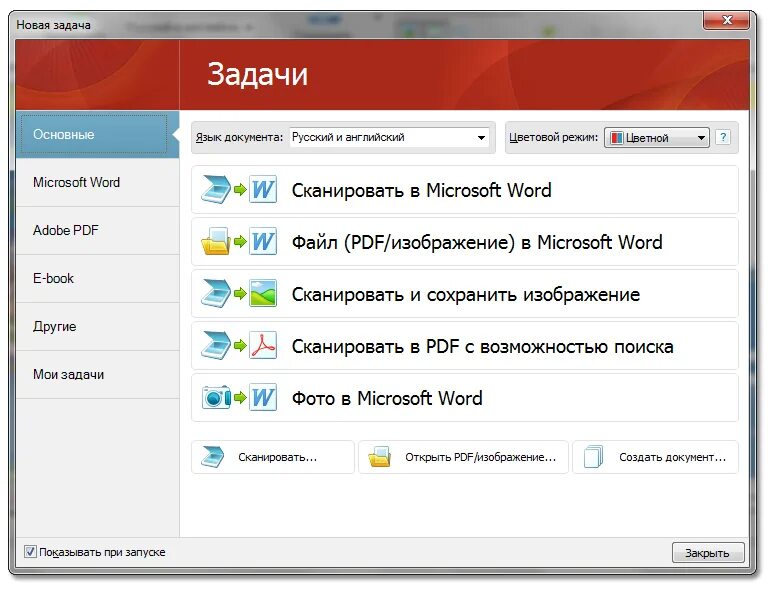Screen dimensions: 768x589
Task: Open Цветовой режим color mode dropdown
Action: [656, 138]
